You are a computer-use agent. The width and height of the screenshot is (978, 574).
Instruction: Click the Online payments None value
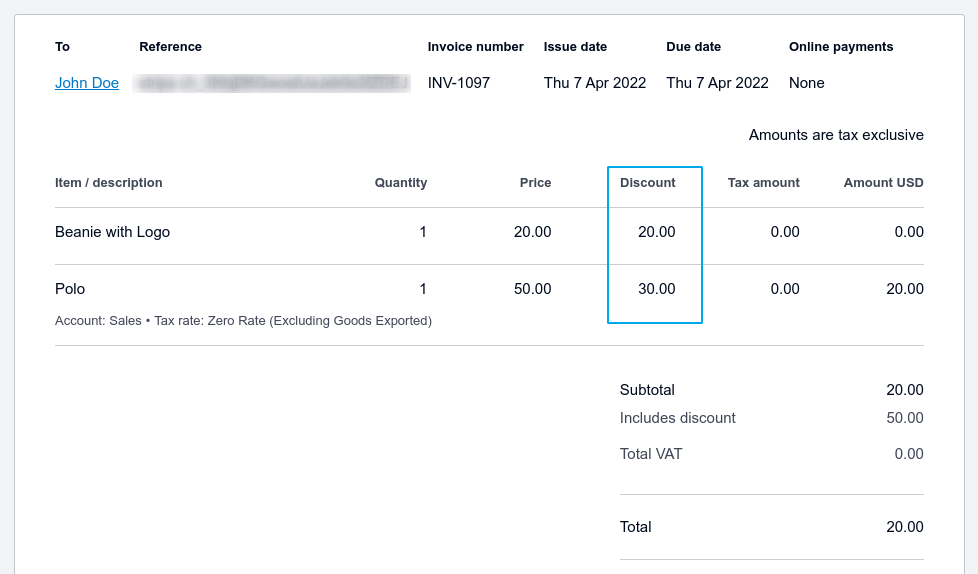tap(807, 83)
